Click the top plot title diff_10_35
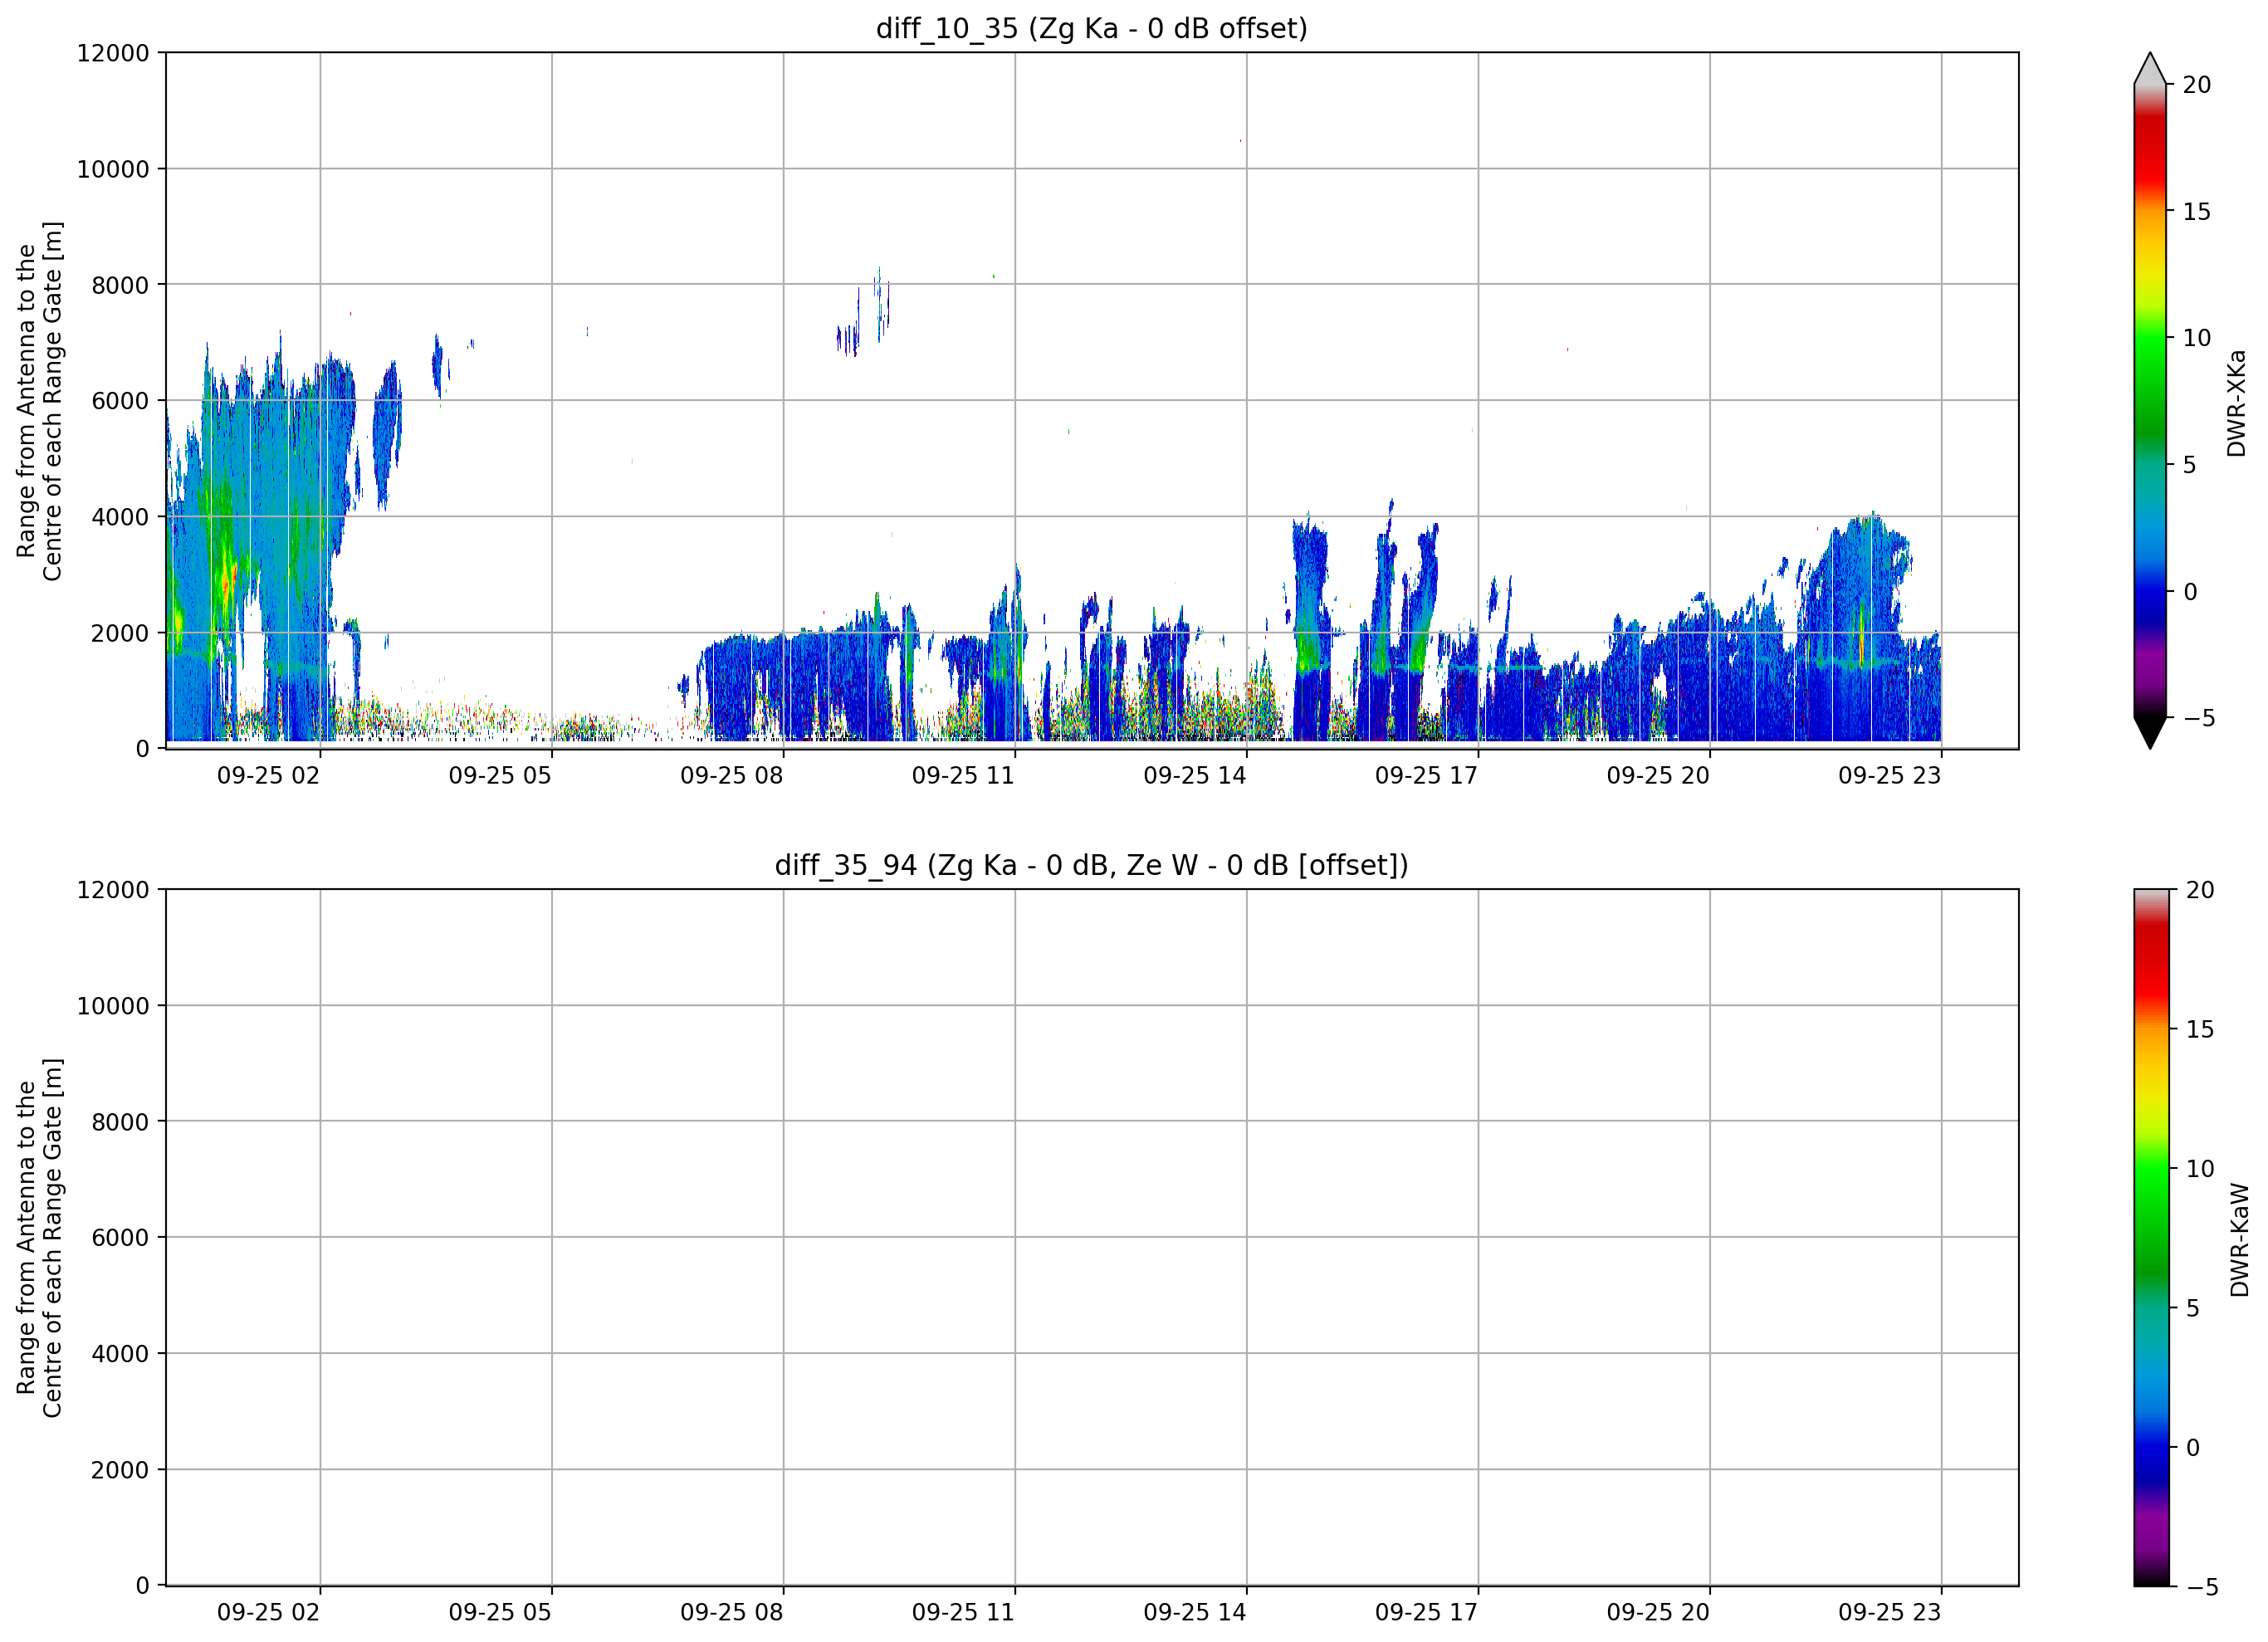 coord(1091,28)
